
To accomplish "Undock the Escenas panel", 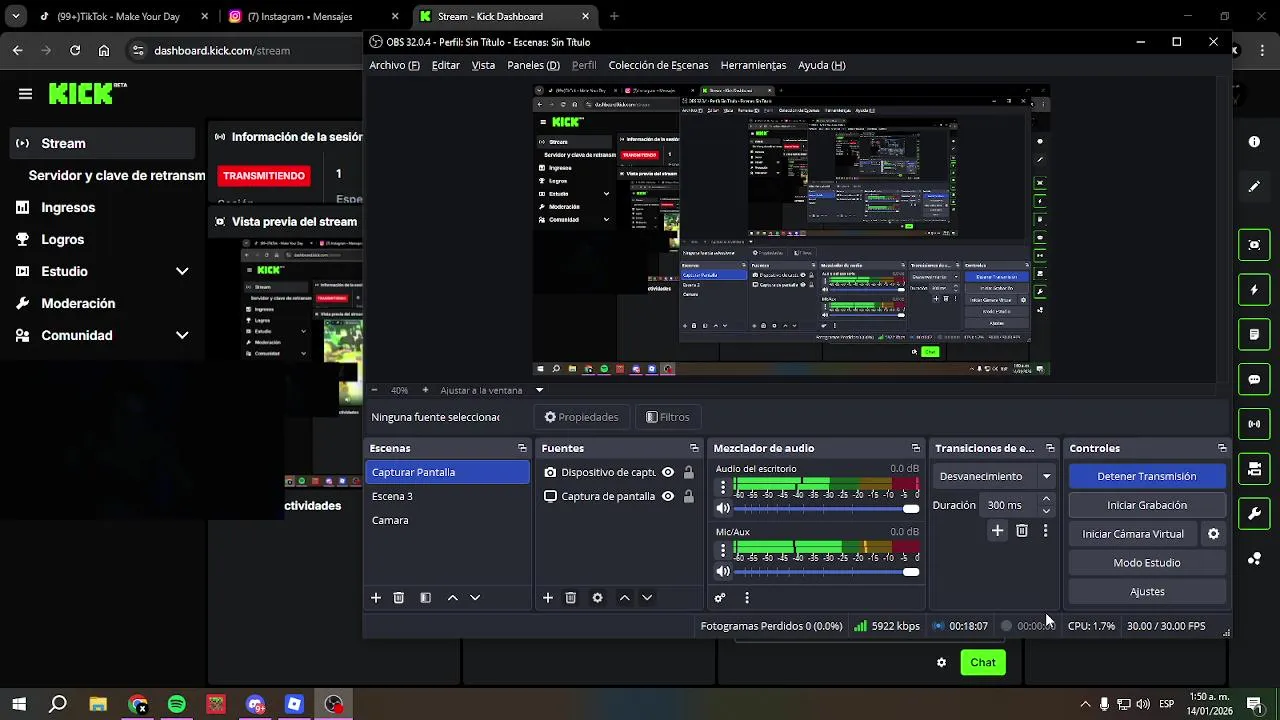I will [522, 448].
